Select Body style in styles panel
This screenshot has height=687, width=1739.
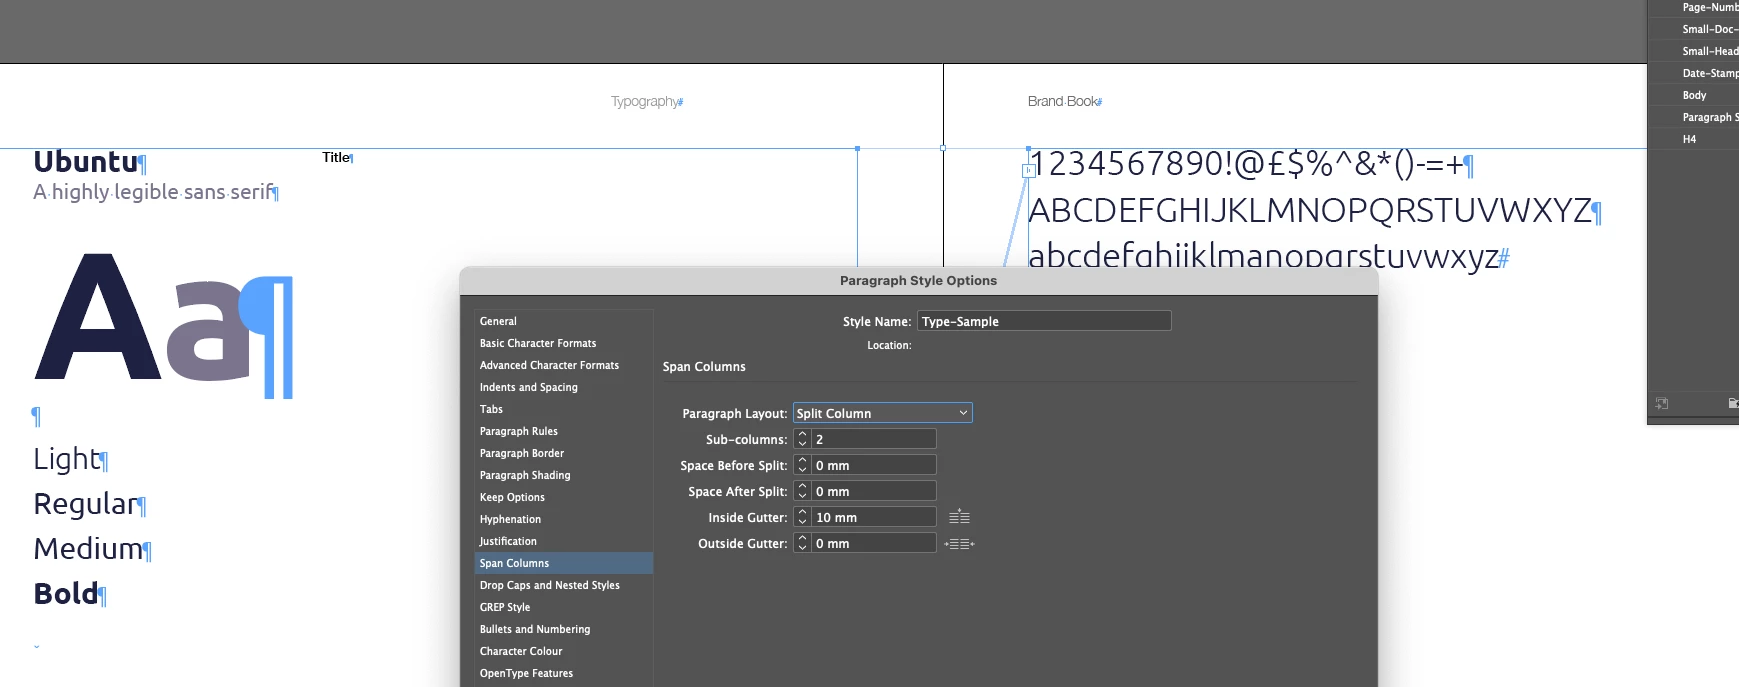(1694, 95)
